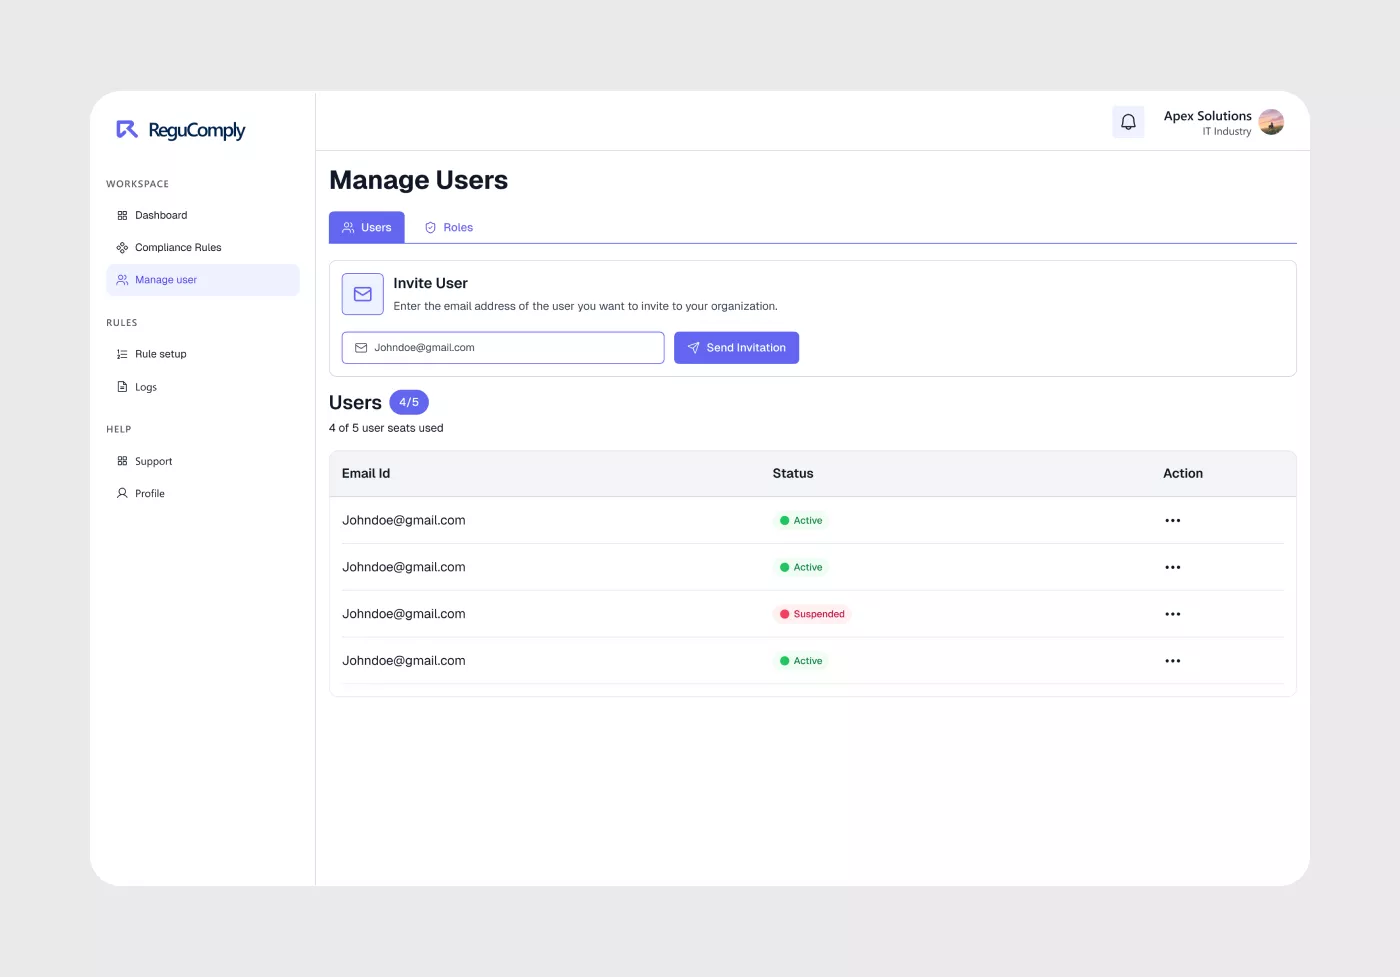Click the envelope icon inside email field
This screenshot has width=1400, height=977.
point(361,348)
